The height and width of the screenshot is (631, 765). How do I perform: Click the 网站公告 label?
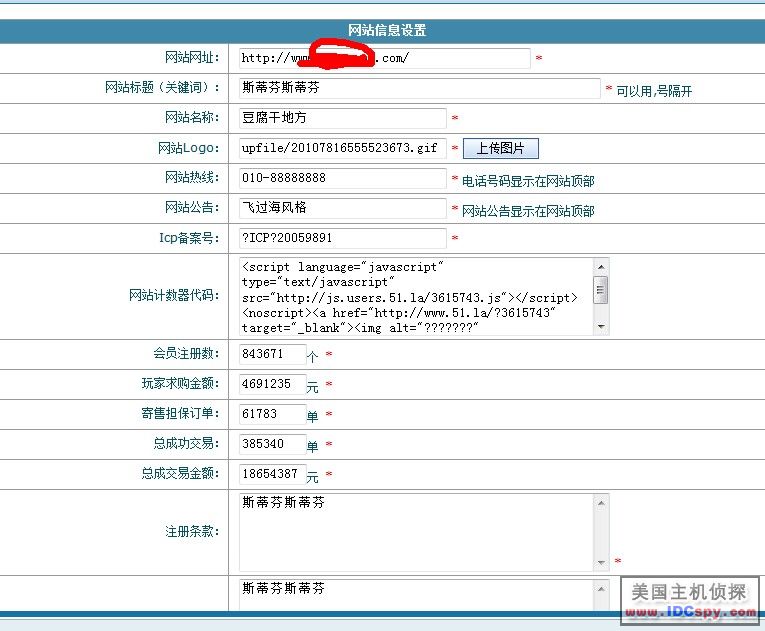pos(192,207)
